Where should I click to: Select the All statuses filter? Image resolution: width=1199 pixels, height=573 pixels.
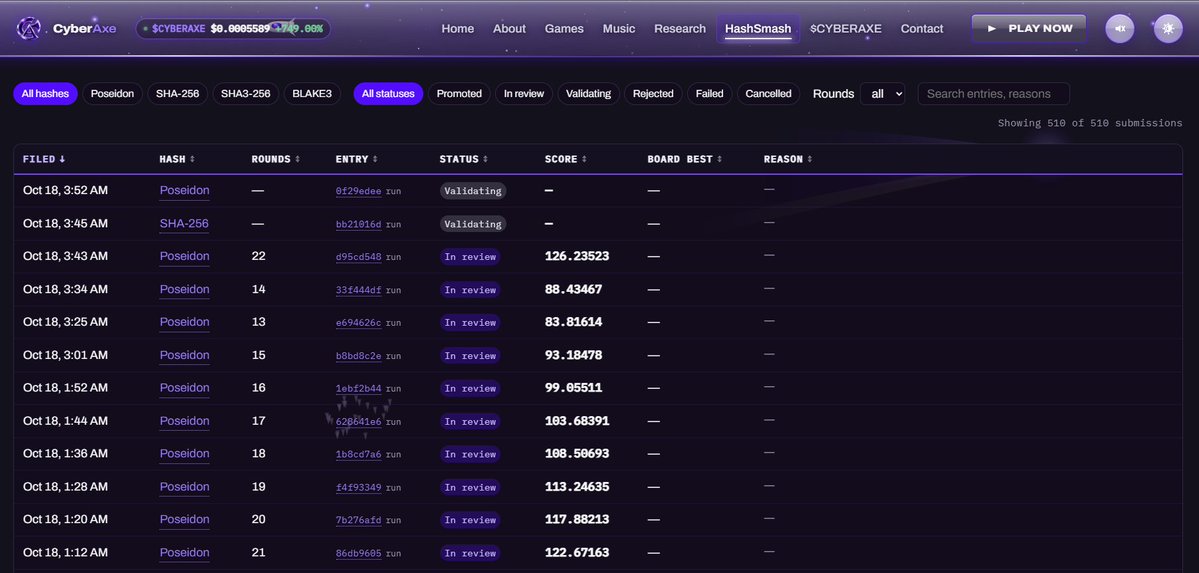click(x=388, y=94)
